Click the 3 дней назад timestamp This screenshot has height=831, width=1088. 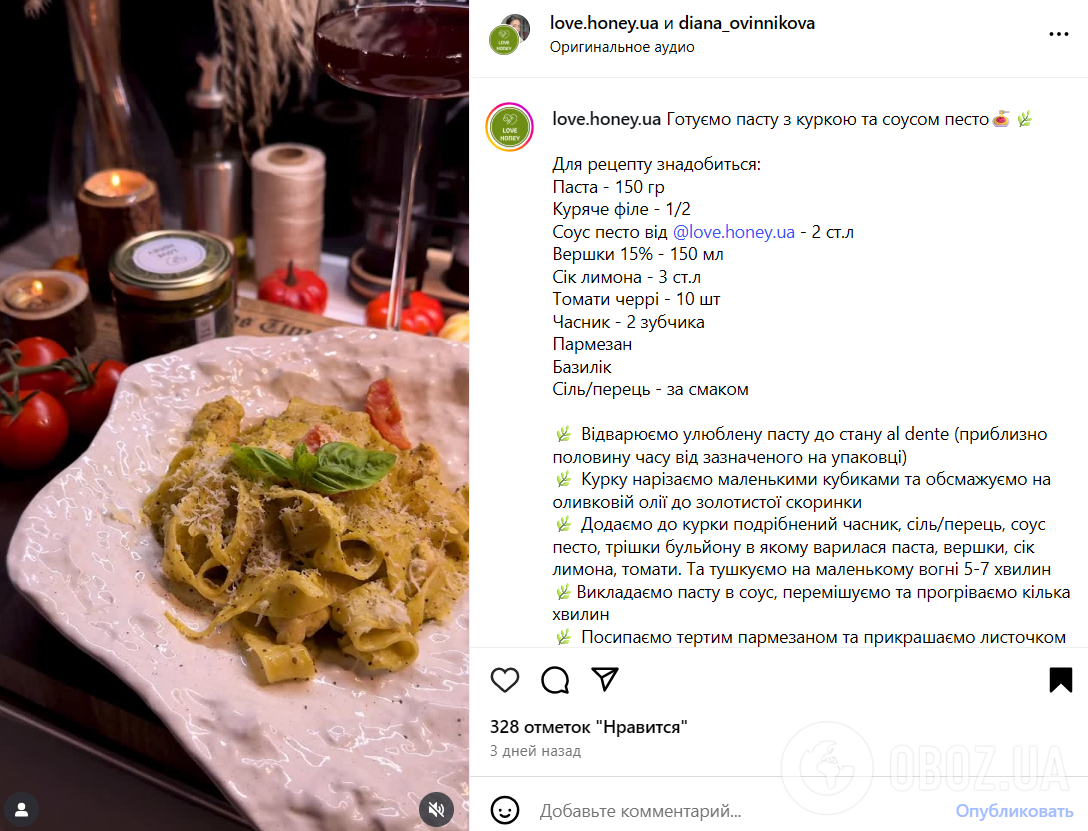535,751
